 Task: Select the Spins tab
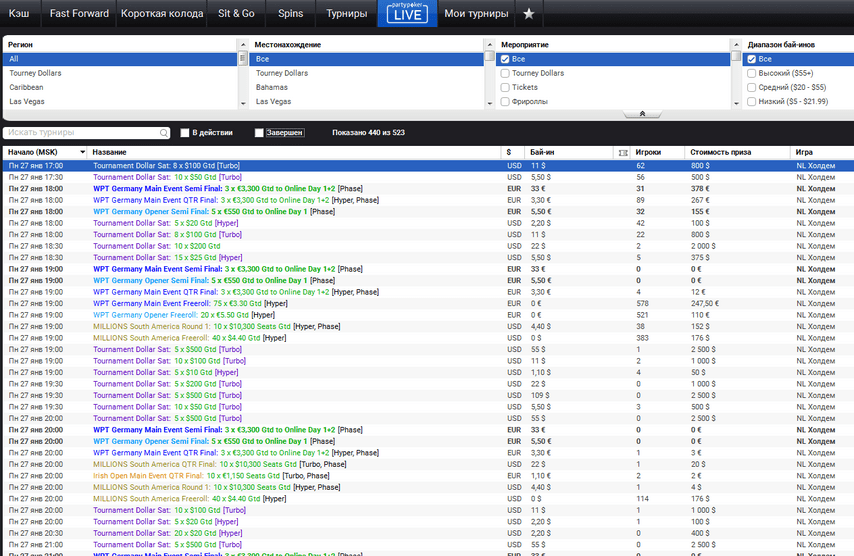click(290, 14)
